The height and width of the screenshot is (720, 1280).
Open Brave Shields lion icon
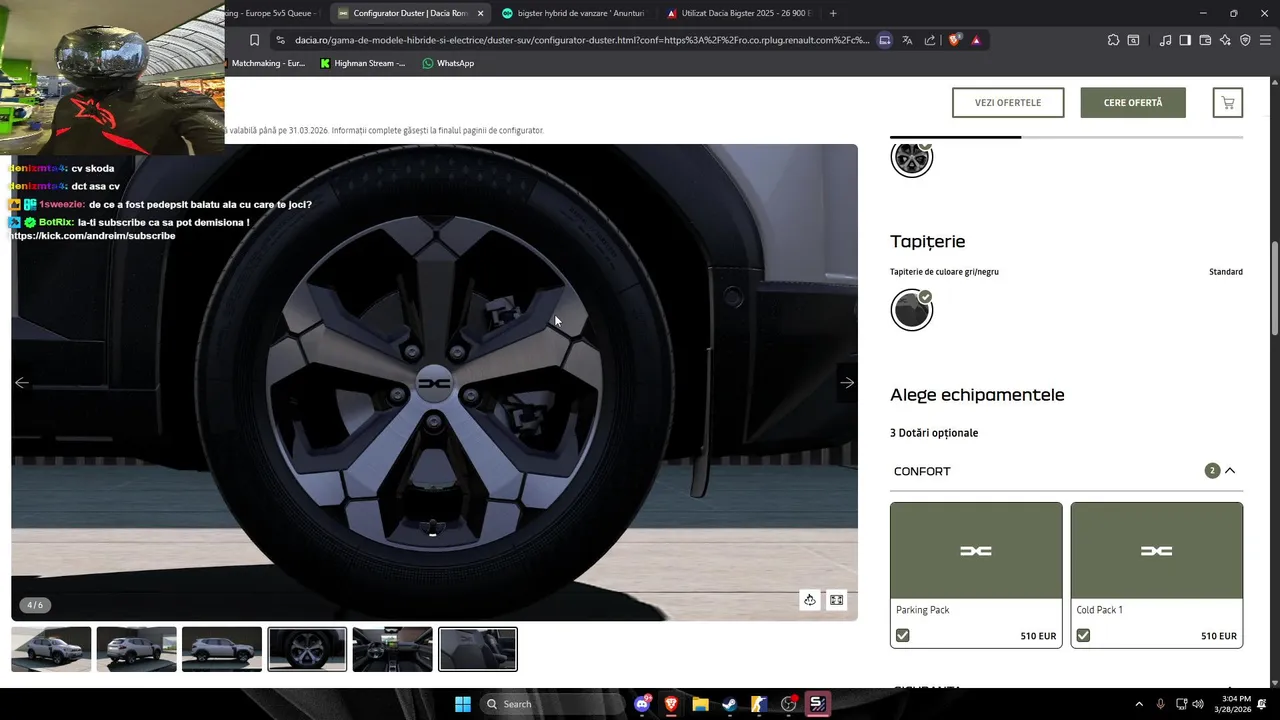[x=955, y=40]
